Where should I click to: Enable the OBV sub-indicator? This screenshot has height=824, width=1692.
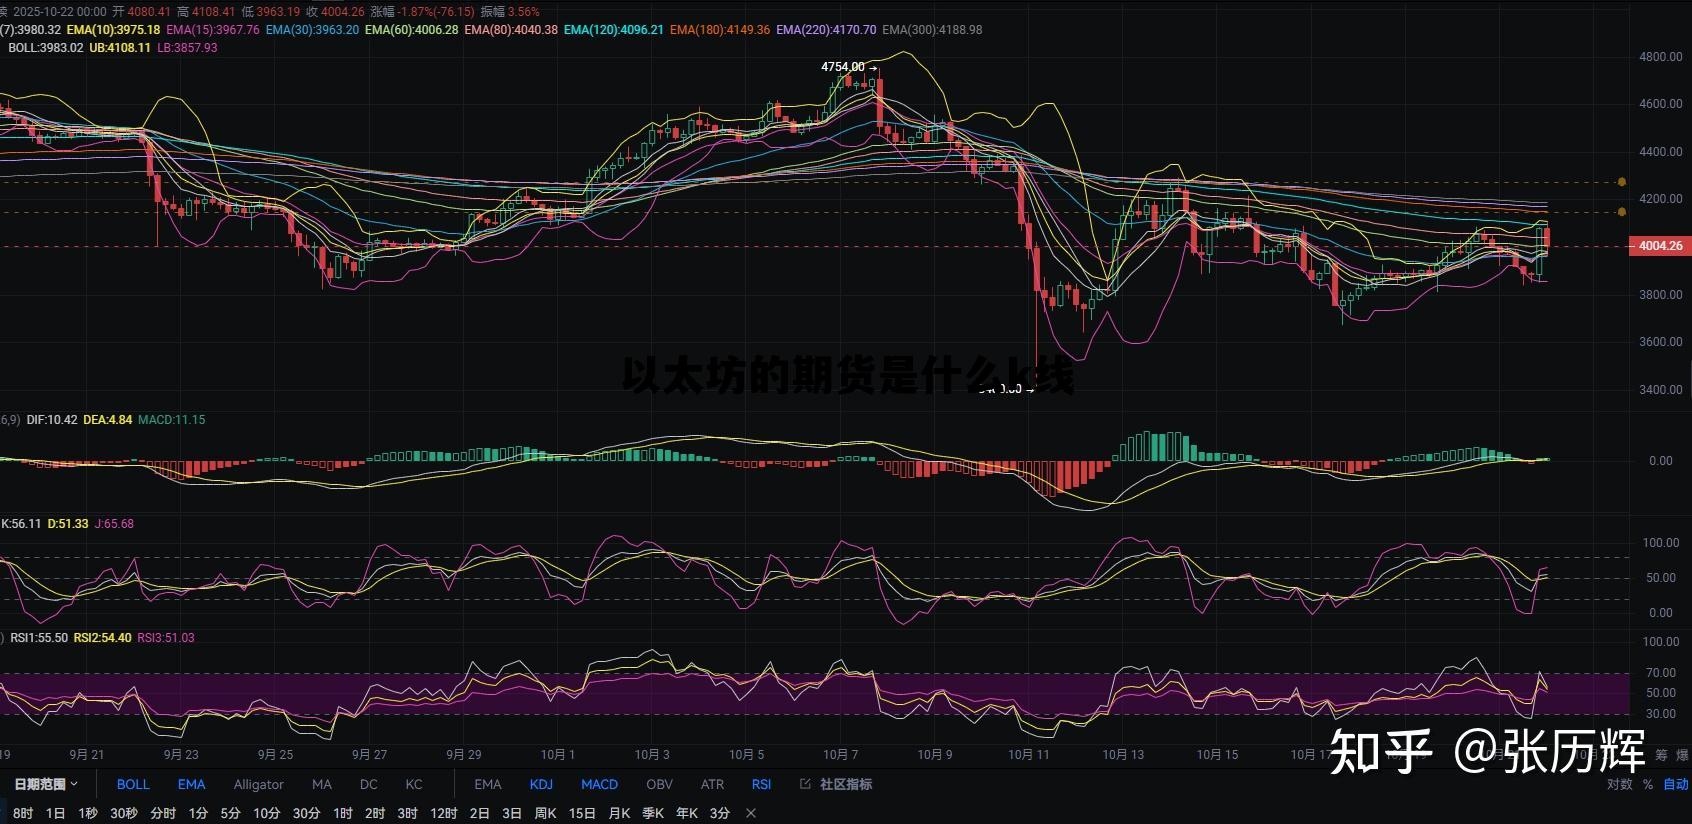659,785
